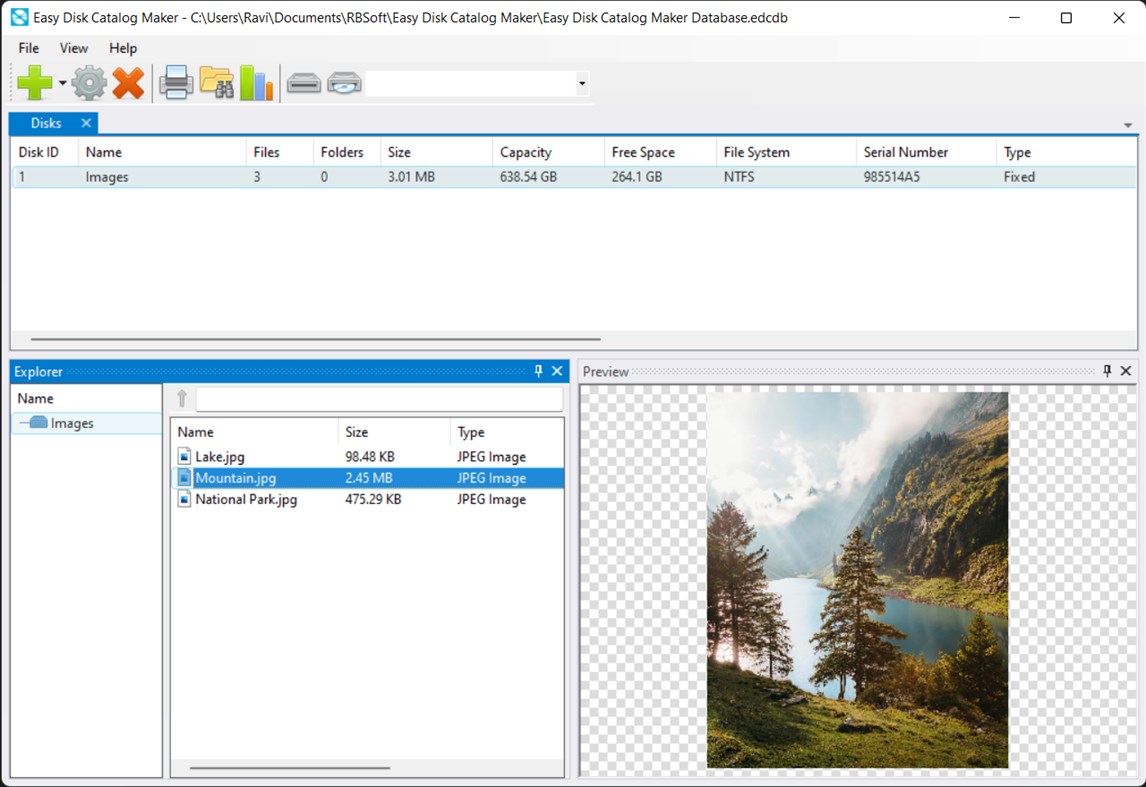1146x787 pixels.
Task: Click the first disk drive icon
Action: 304,84
